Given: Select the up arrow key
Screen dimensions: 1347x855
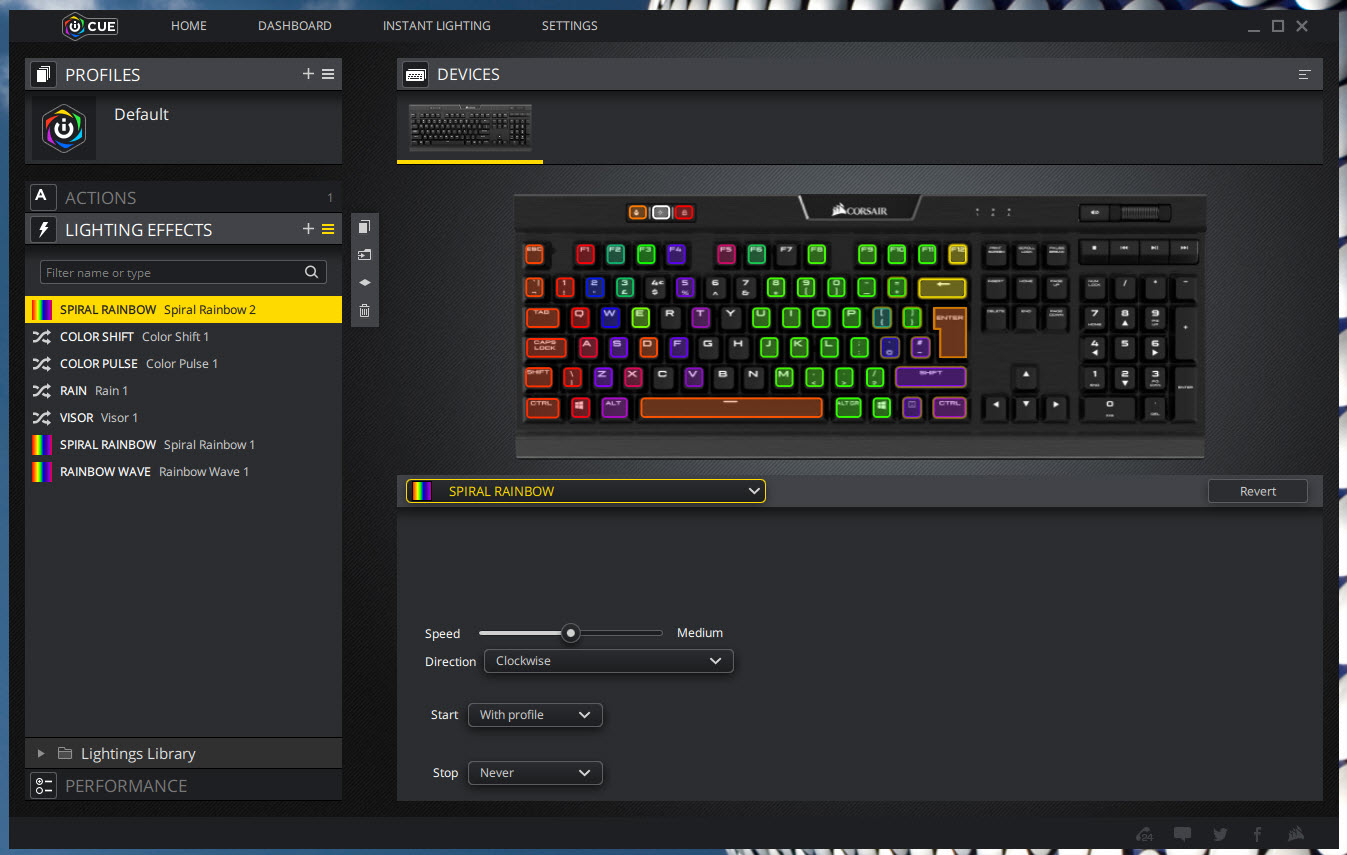Looking at the screenshot, I should (1025, 378).
